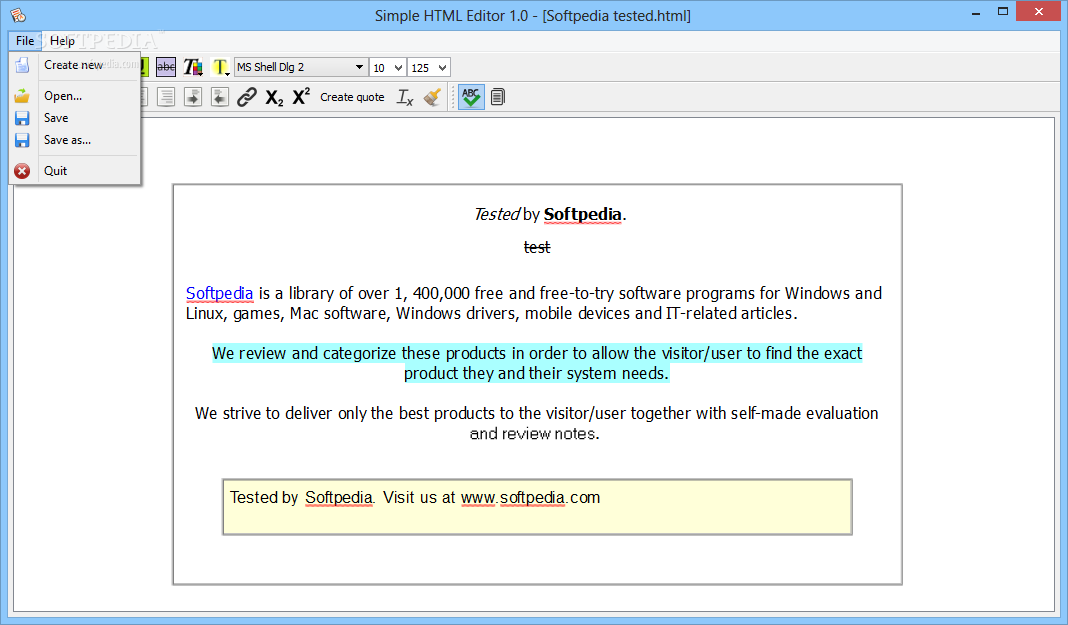Click the We strive to deliver paragraph
This screenshot has width=1068, height=625.
tap(537, 423)
